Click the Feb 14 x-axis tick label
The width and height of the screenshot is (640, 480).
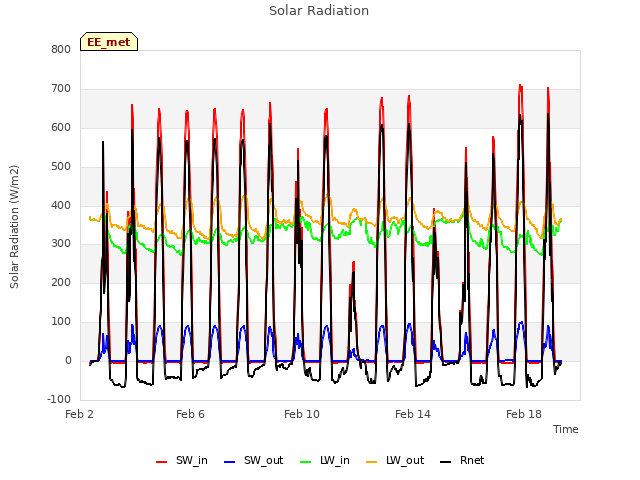[x=413, y=414]
